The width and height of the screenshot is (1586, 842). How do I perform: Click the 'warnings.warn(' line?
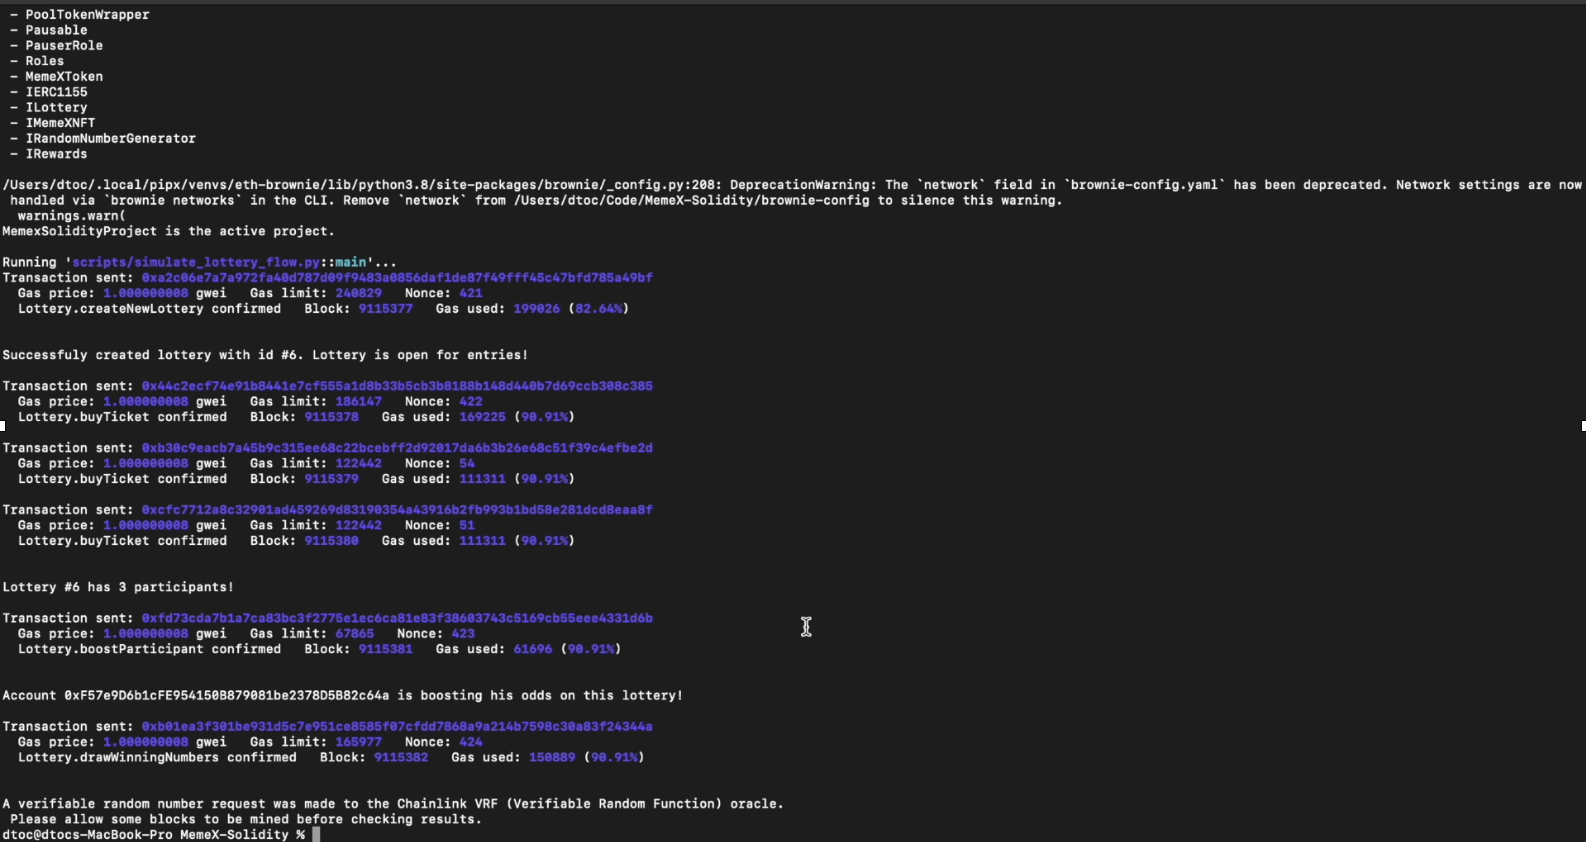(71, 216)
